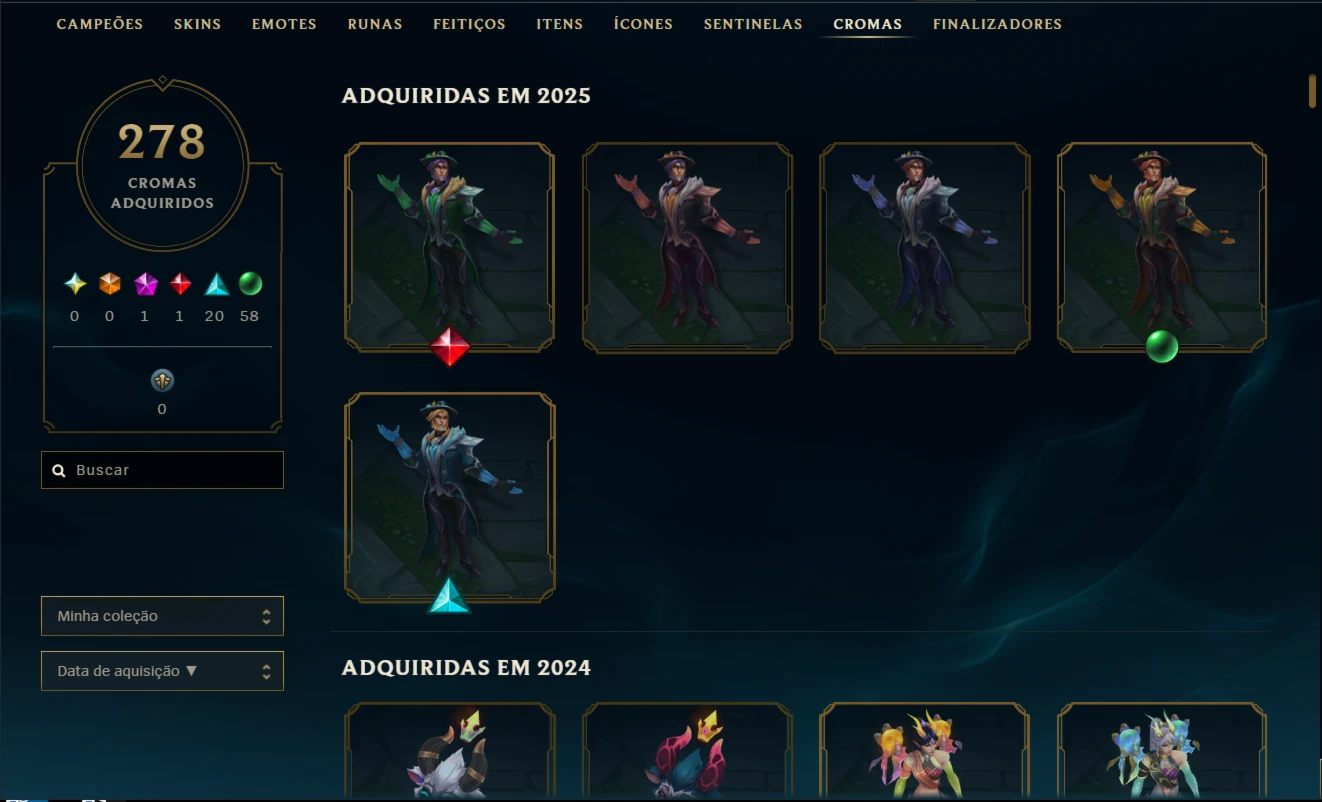Image resolution: width=1322 pixels, height=802 pixels.
Task: Click the pale star-shaped rarity icon in the stats panel
Action: pos(75,284)
